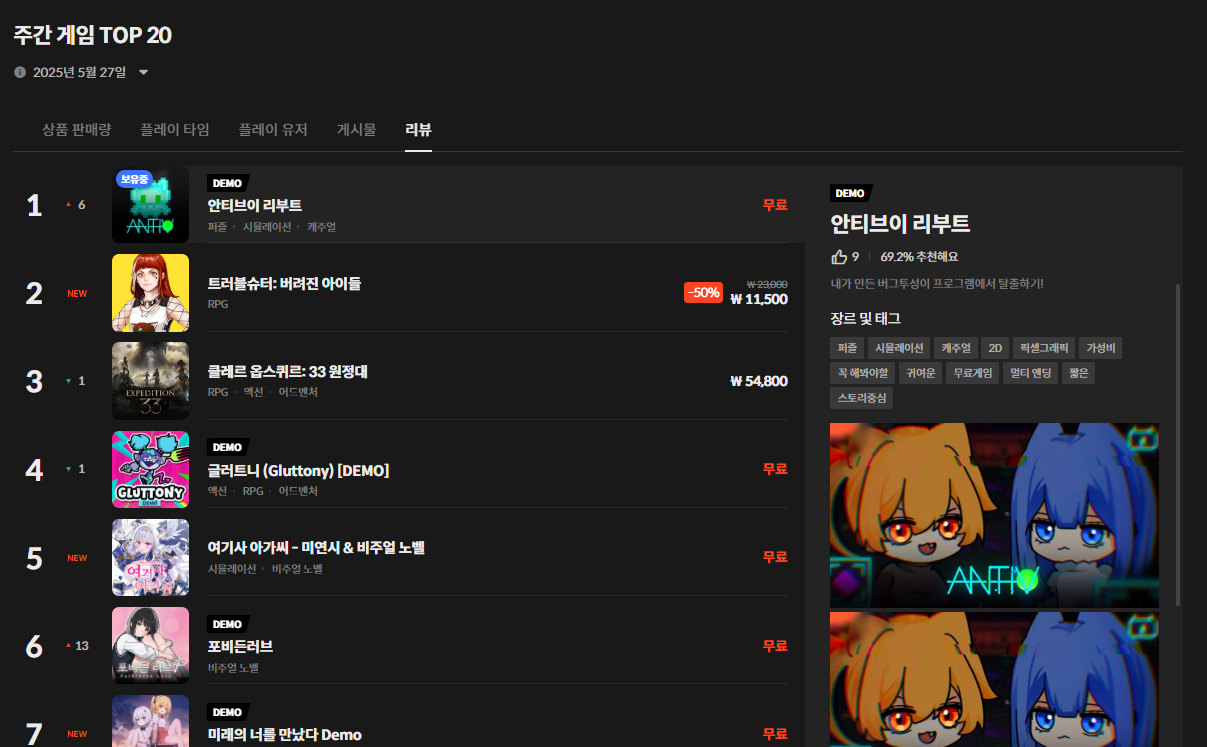Viewport: 1207px width, 747px height.
Task: Select the 캐주얼 tag in the detail panel
Action: [x=956, y=348]
